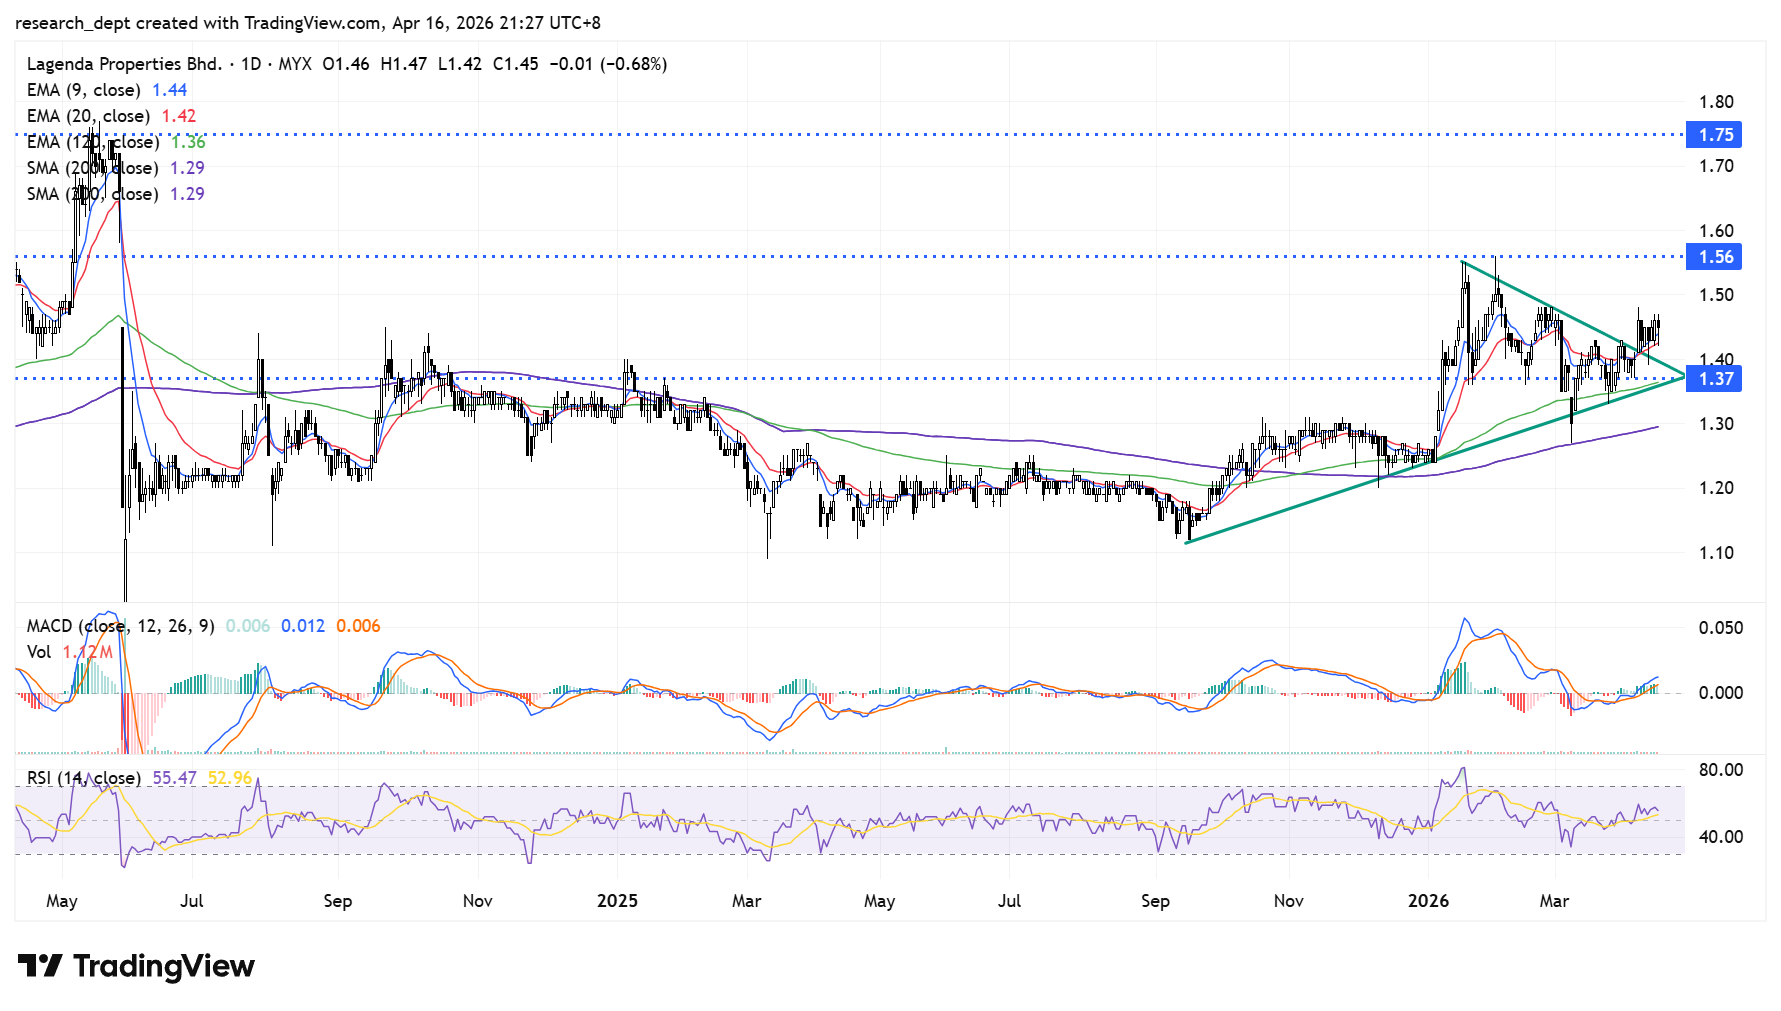Select the EMA (9, close) indicator legend
Image resolution: width=1781 pixels, height=1011 pixels.
83,90
